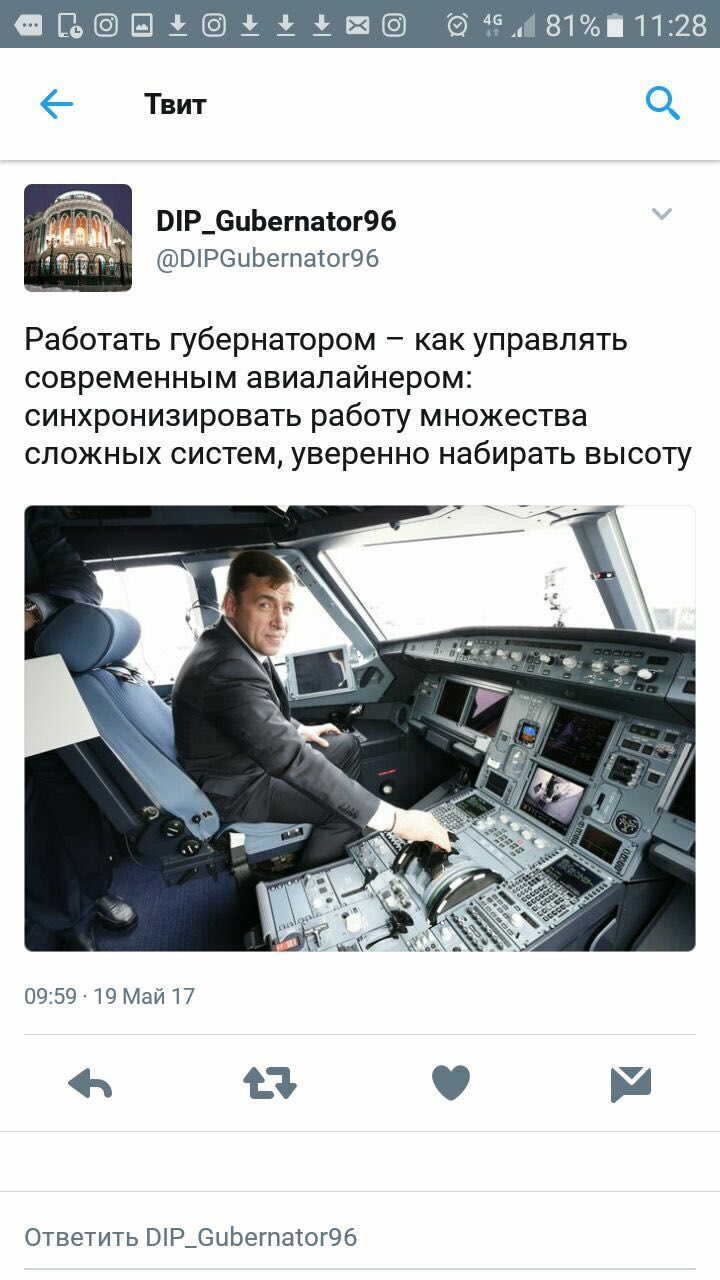The image size is (720, 1280).
Task: Tap the reply arrow icon
Action: (x=90, y=1083)
